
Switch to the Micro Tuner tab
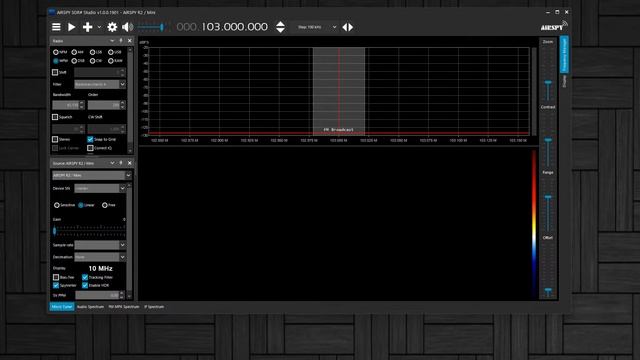click(62, 307)
